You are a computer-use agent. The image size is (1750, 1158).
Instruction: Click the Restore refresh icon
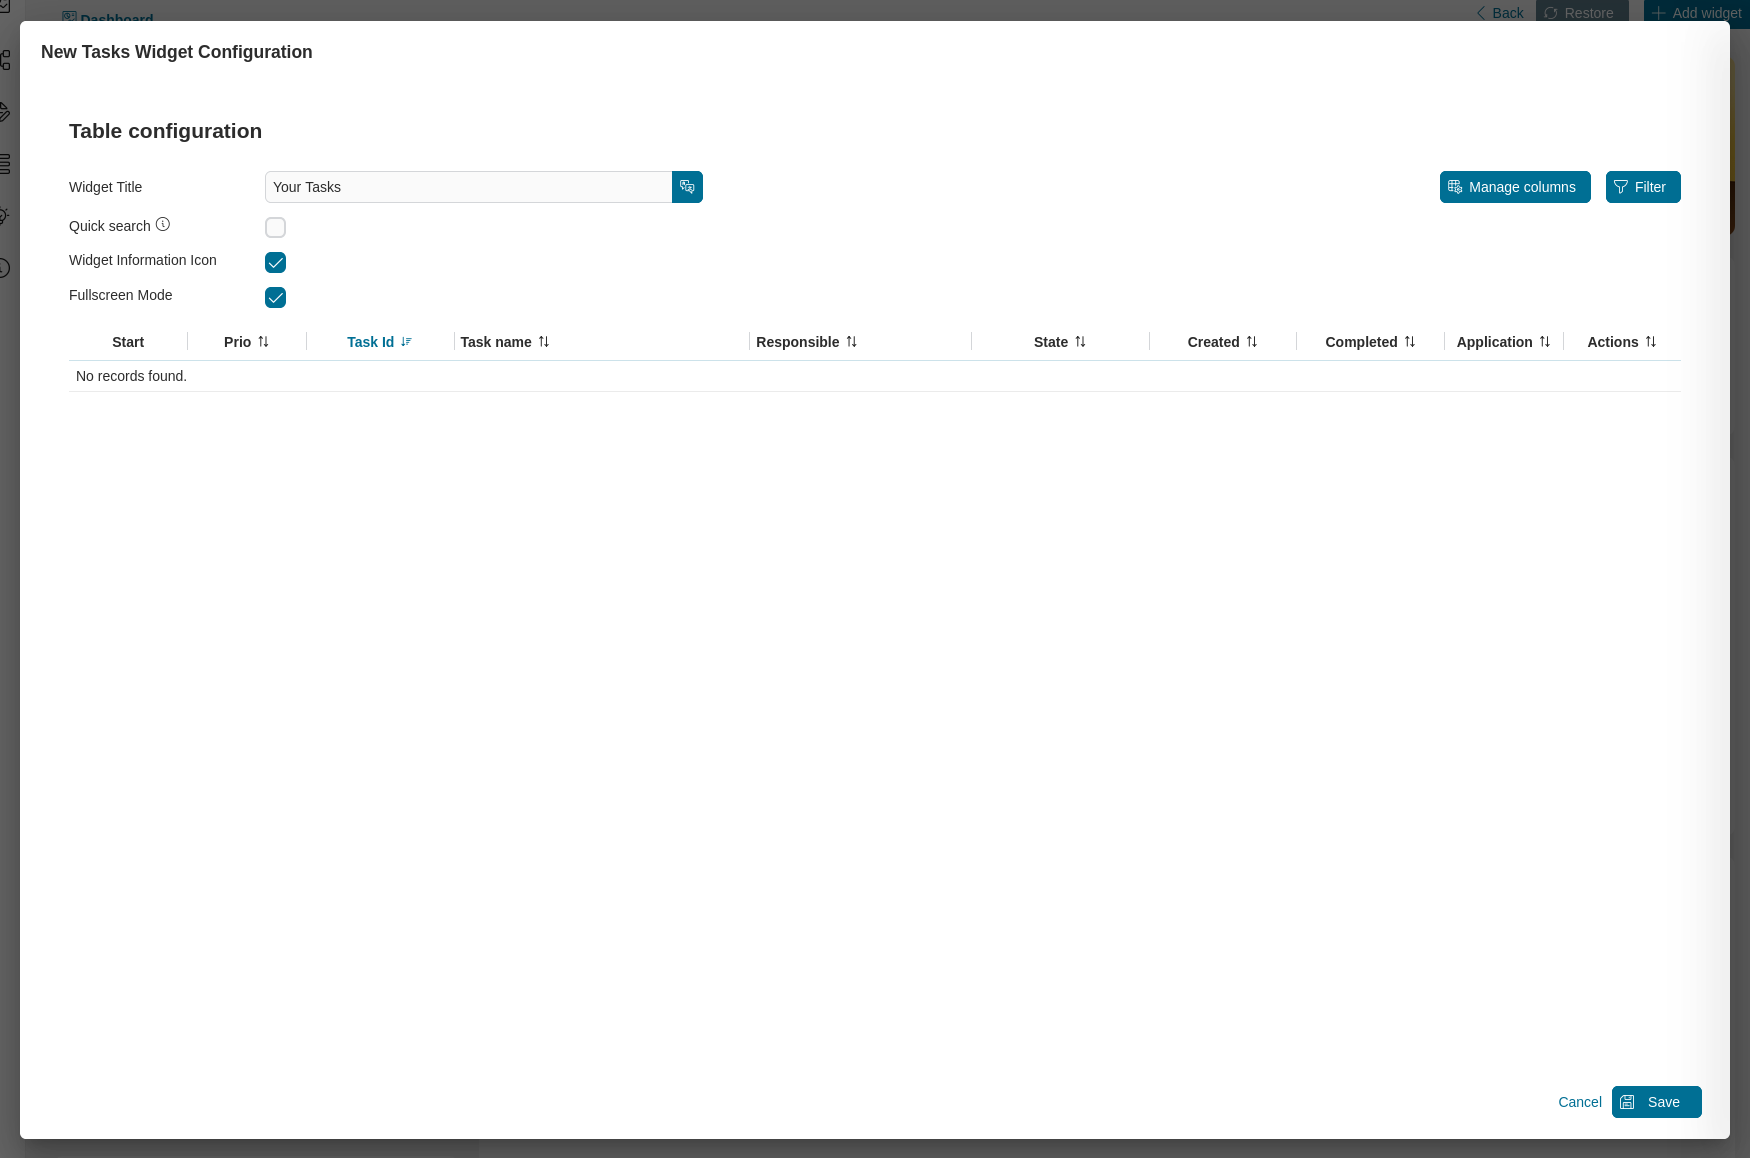click(1553, 13)
